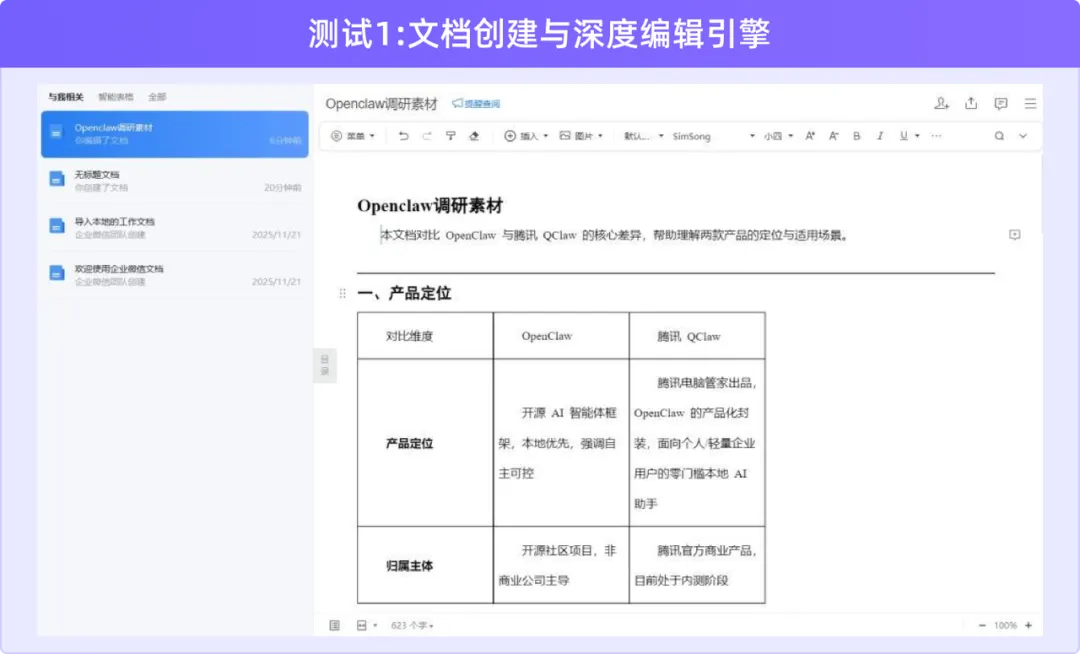
Task: Toggle underline formatting
Action: tap(904, 136)
